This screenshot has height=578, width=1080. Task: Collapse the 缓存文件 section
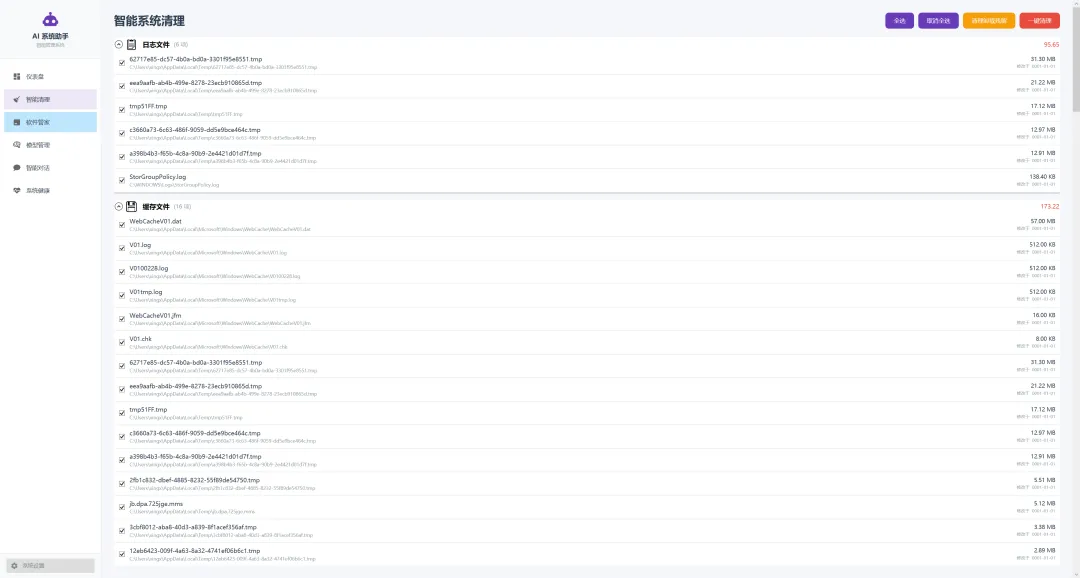(x=118, y=207)
